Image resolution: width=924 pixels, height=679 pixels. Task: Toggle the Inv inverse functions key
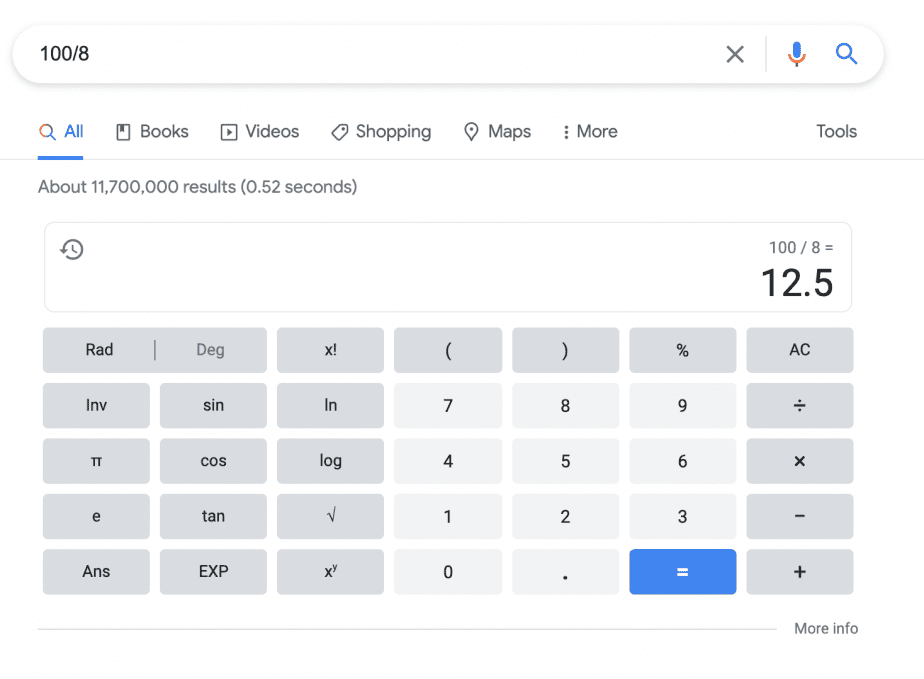point(96,406)
